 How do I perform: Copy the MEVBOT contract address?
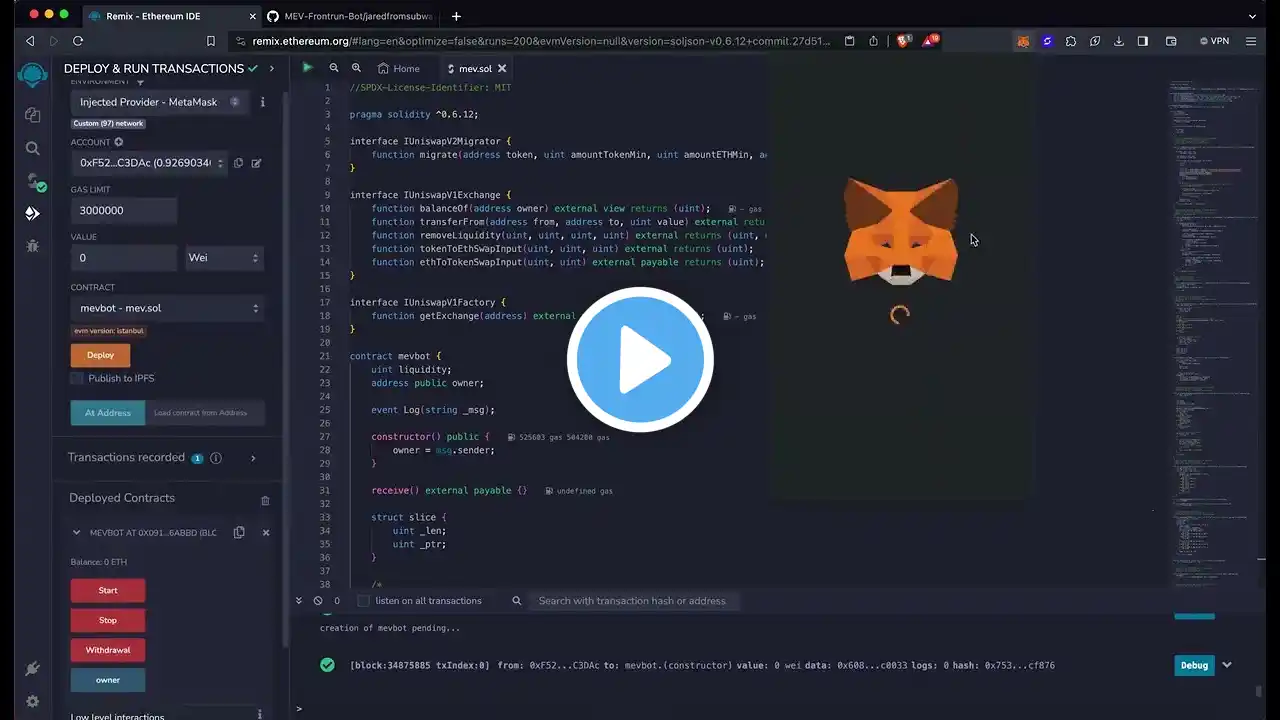click(x=239, y=532)
